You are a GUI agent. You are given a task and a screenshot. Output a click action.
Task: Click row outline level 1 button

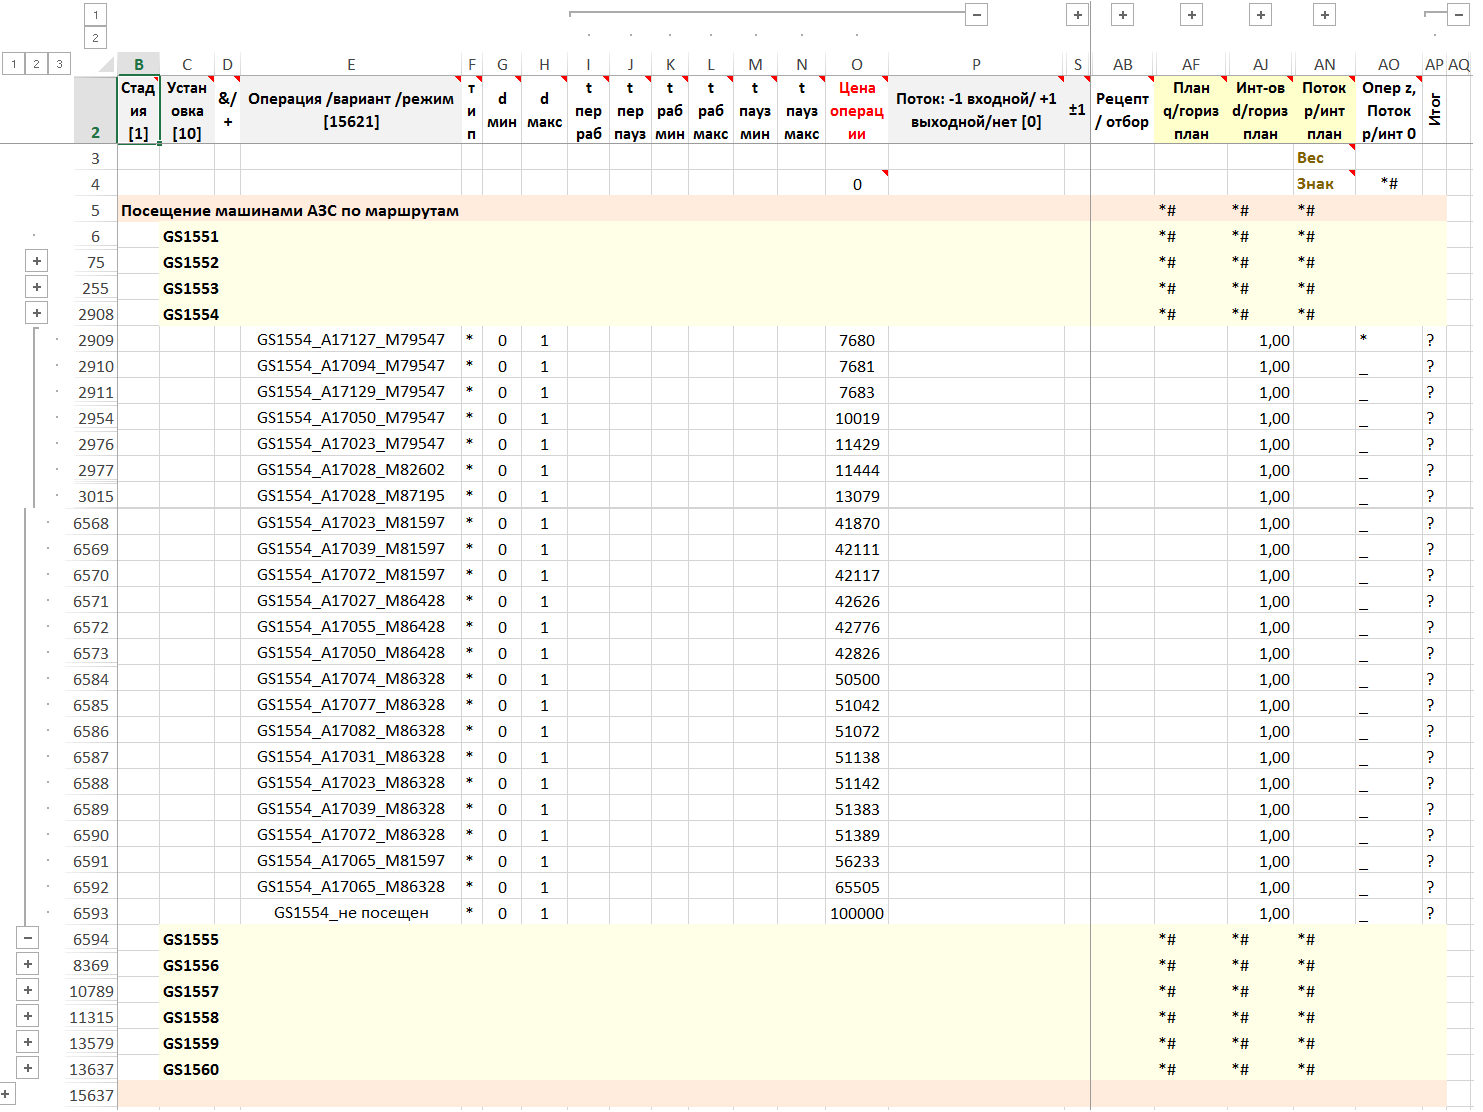[x=13, y=64]
